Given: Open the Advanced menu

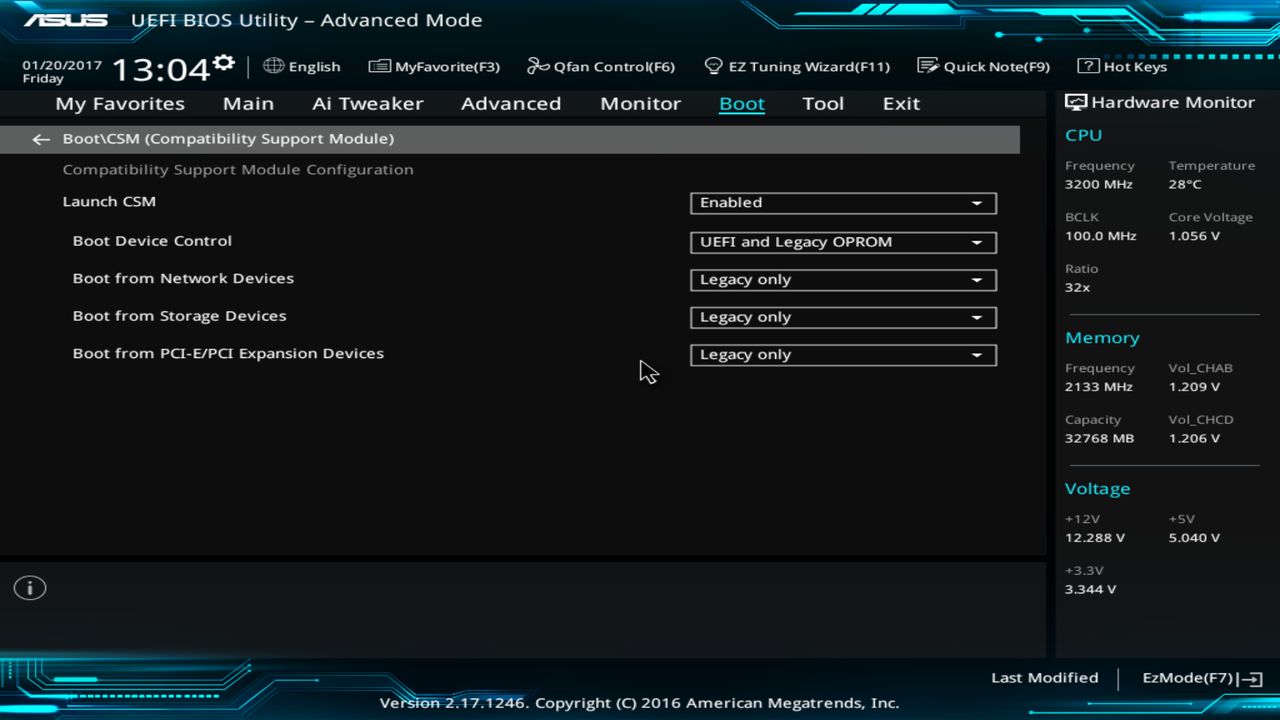Looking at the screenshot, I should tap(511, 103).
